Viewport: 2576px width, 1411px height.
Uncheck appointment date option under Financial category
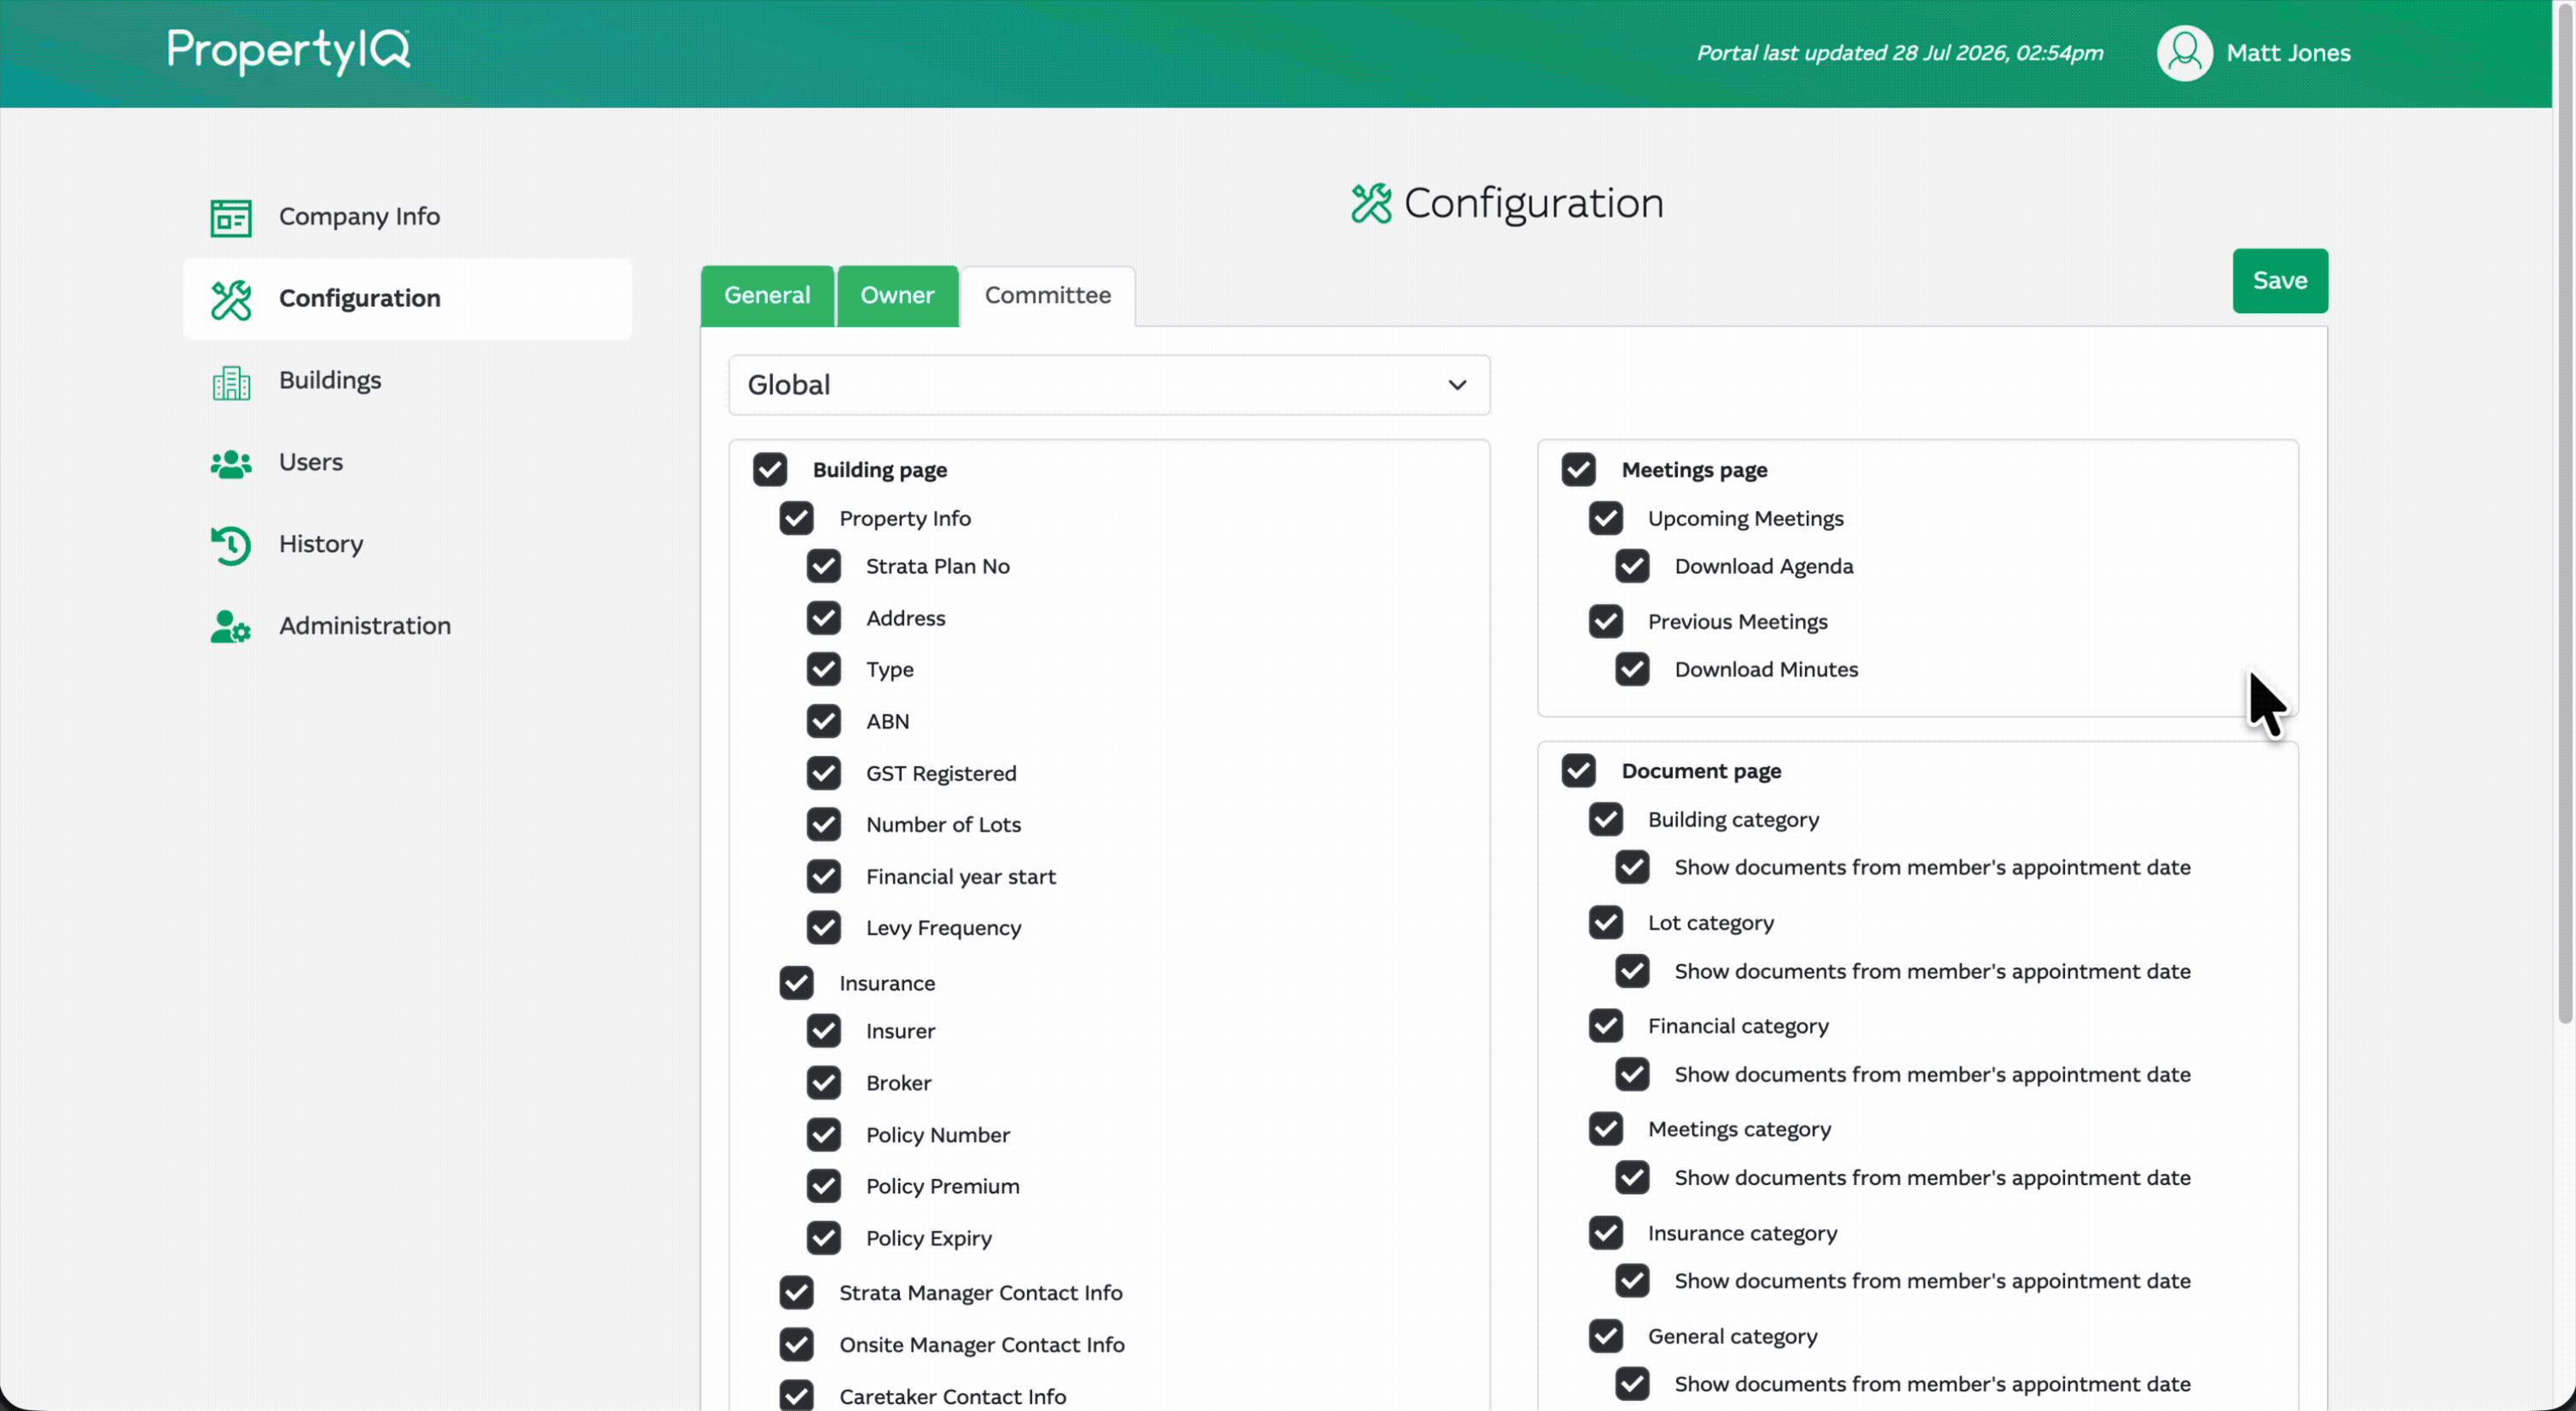(1633, 1075)
